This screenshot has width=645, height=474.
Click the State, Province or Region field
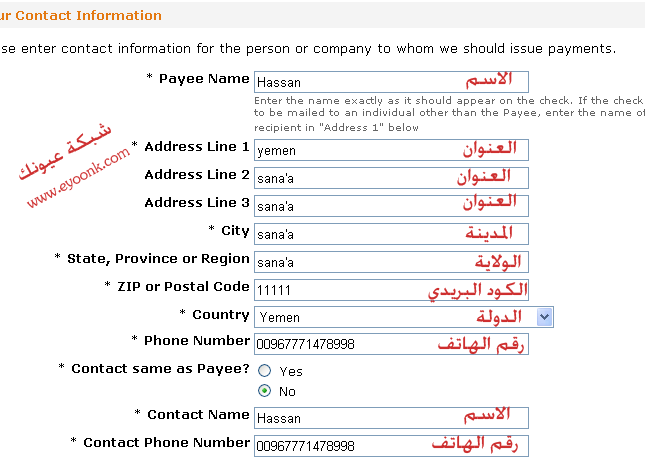click(x=391, y=262)
